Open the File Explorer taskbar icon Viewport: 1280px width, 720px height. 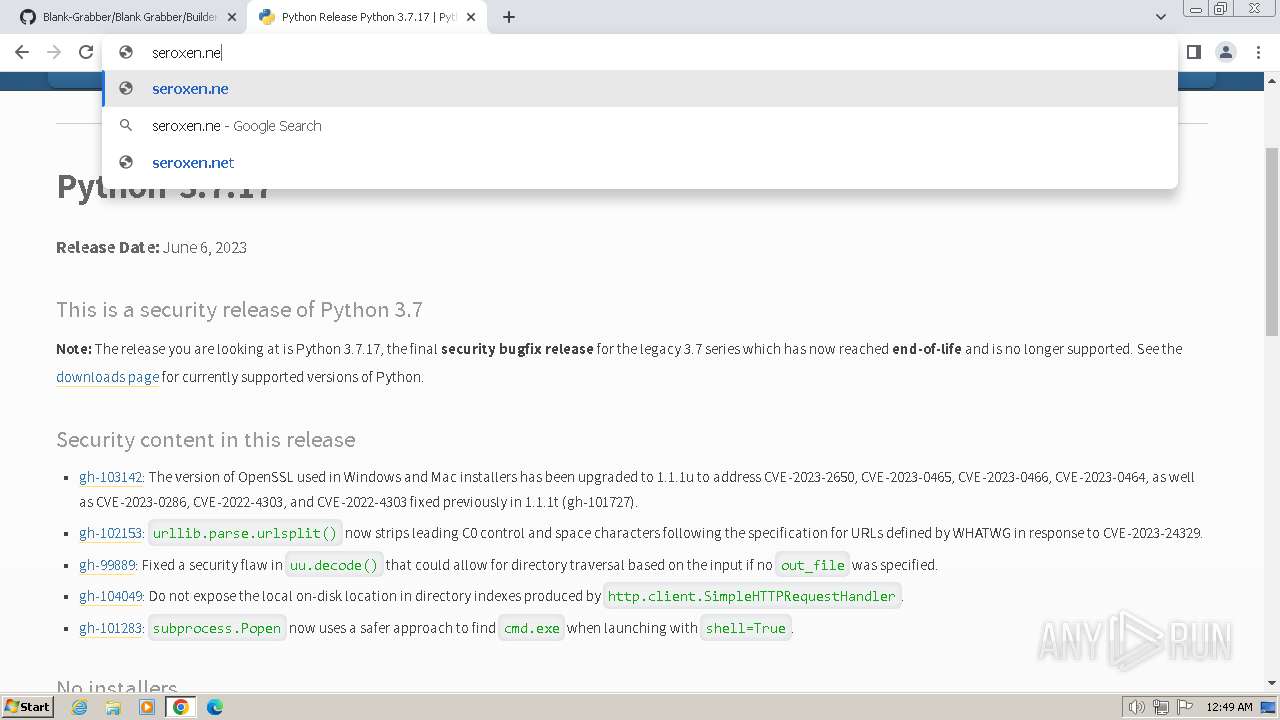(113, 707)
